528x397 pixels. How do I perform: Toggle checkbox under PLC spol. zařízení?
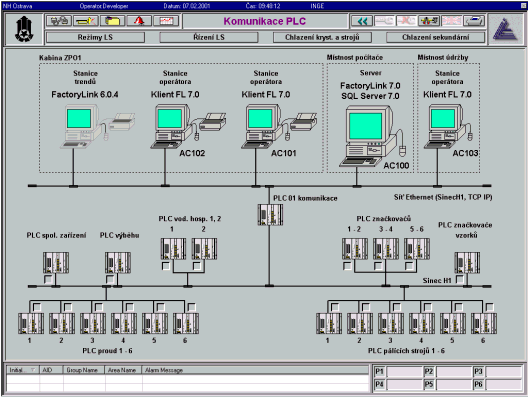pyautogui.click(x=48, y=279)
